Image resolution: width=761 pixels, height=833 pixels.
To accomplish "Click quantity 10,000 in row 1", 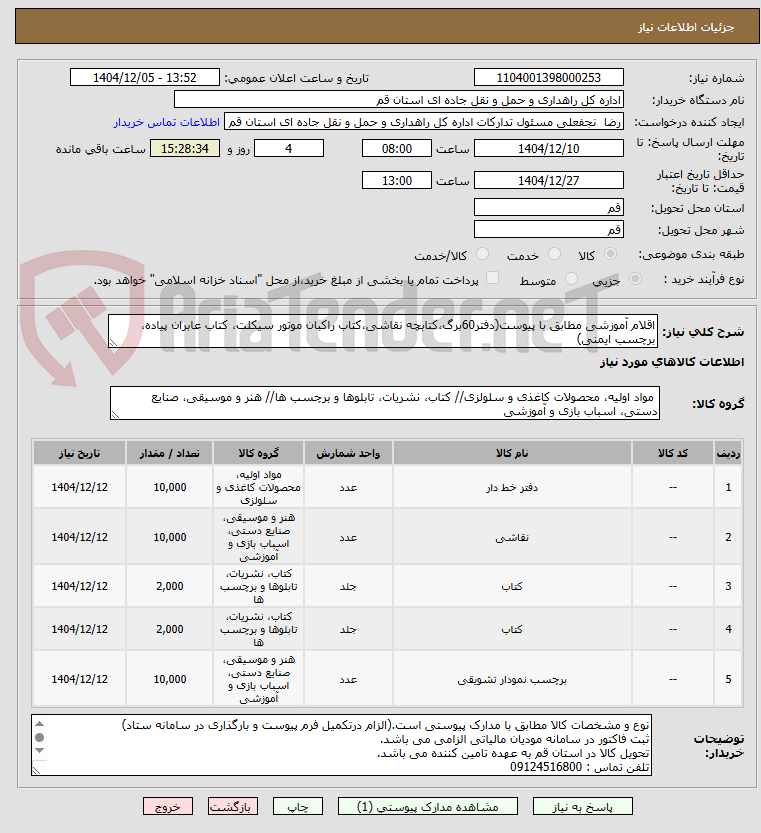I will click(x=170, y=487).
